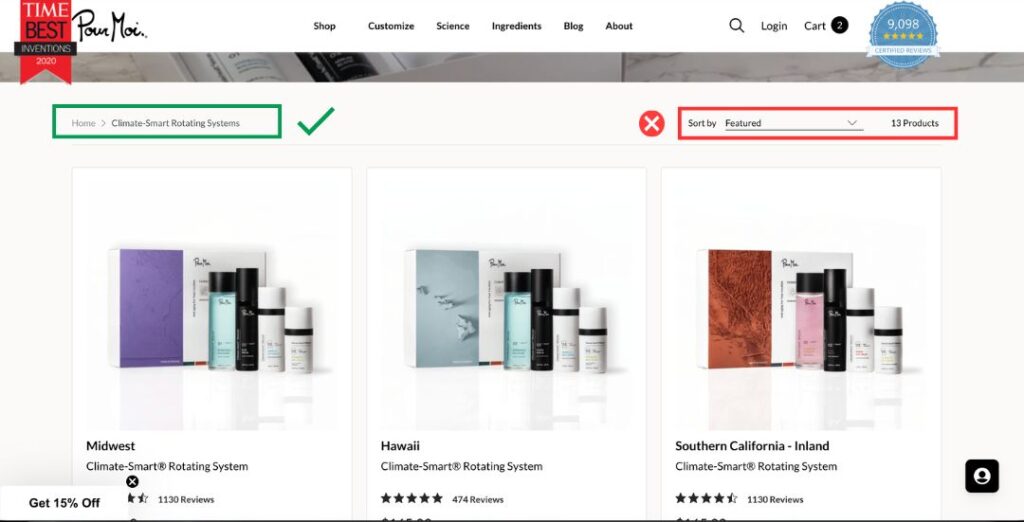
Task: Expand the Sort by Featured dropdown
Action: [794, 123]
